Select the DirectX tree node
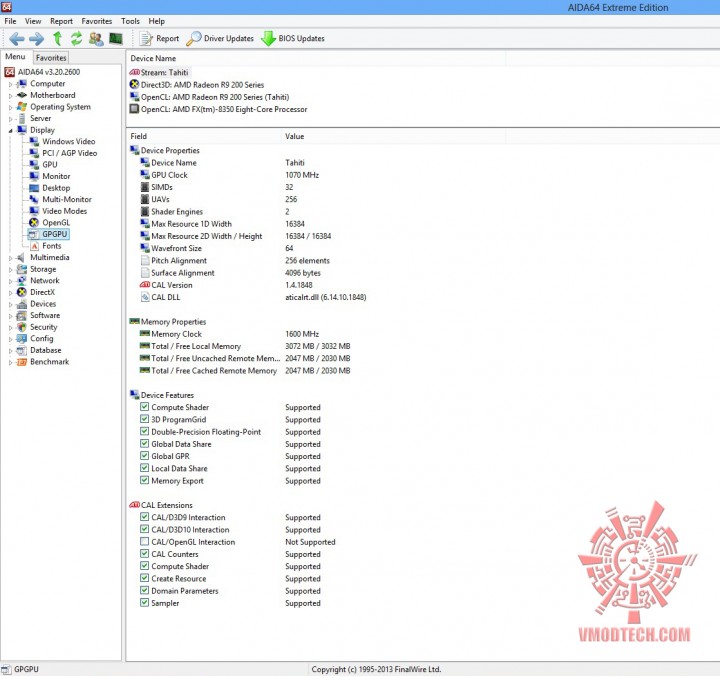Viewport: 720px width, 676px height. tap(42, 292)
